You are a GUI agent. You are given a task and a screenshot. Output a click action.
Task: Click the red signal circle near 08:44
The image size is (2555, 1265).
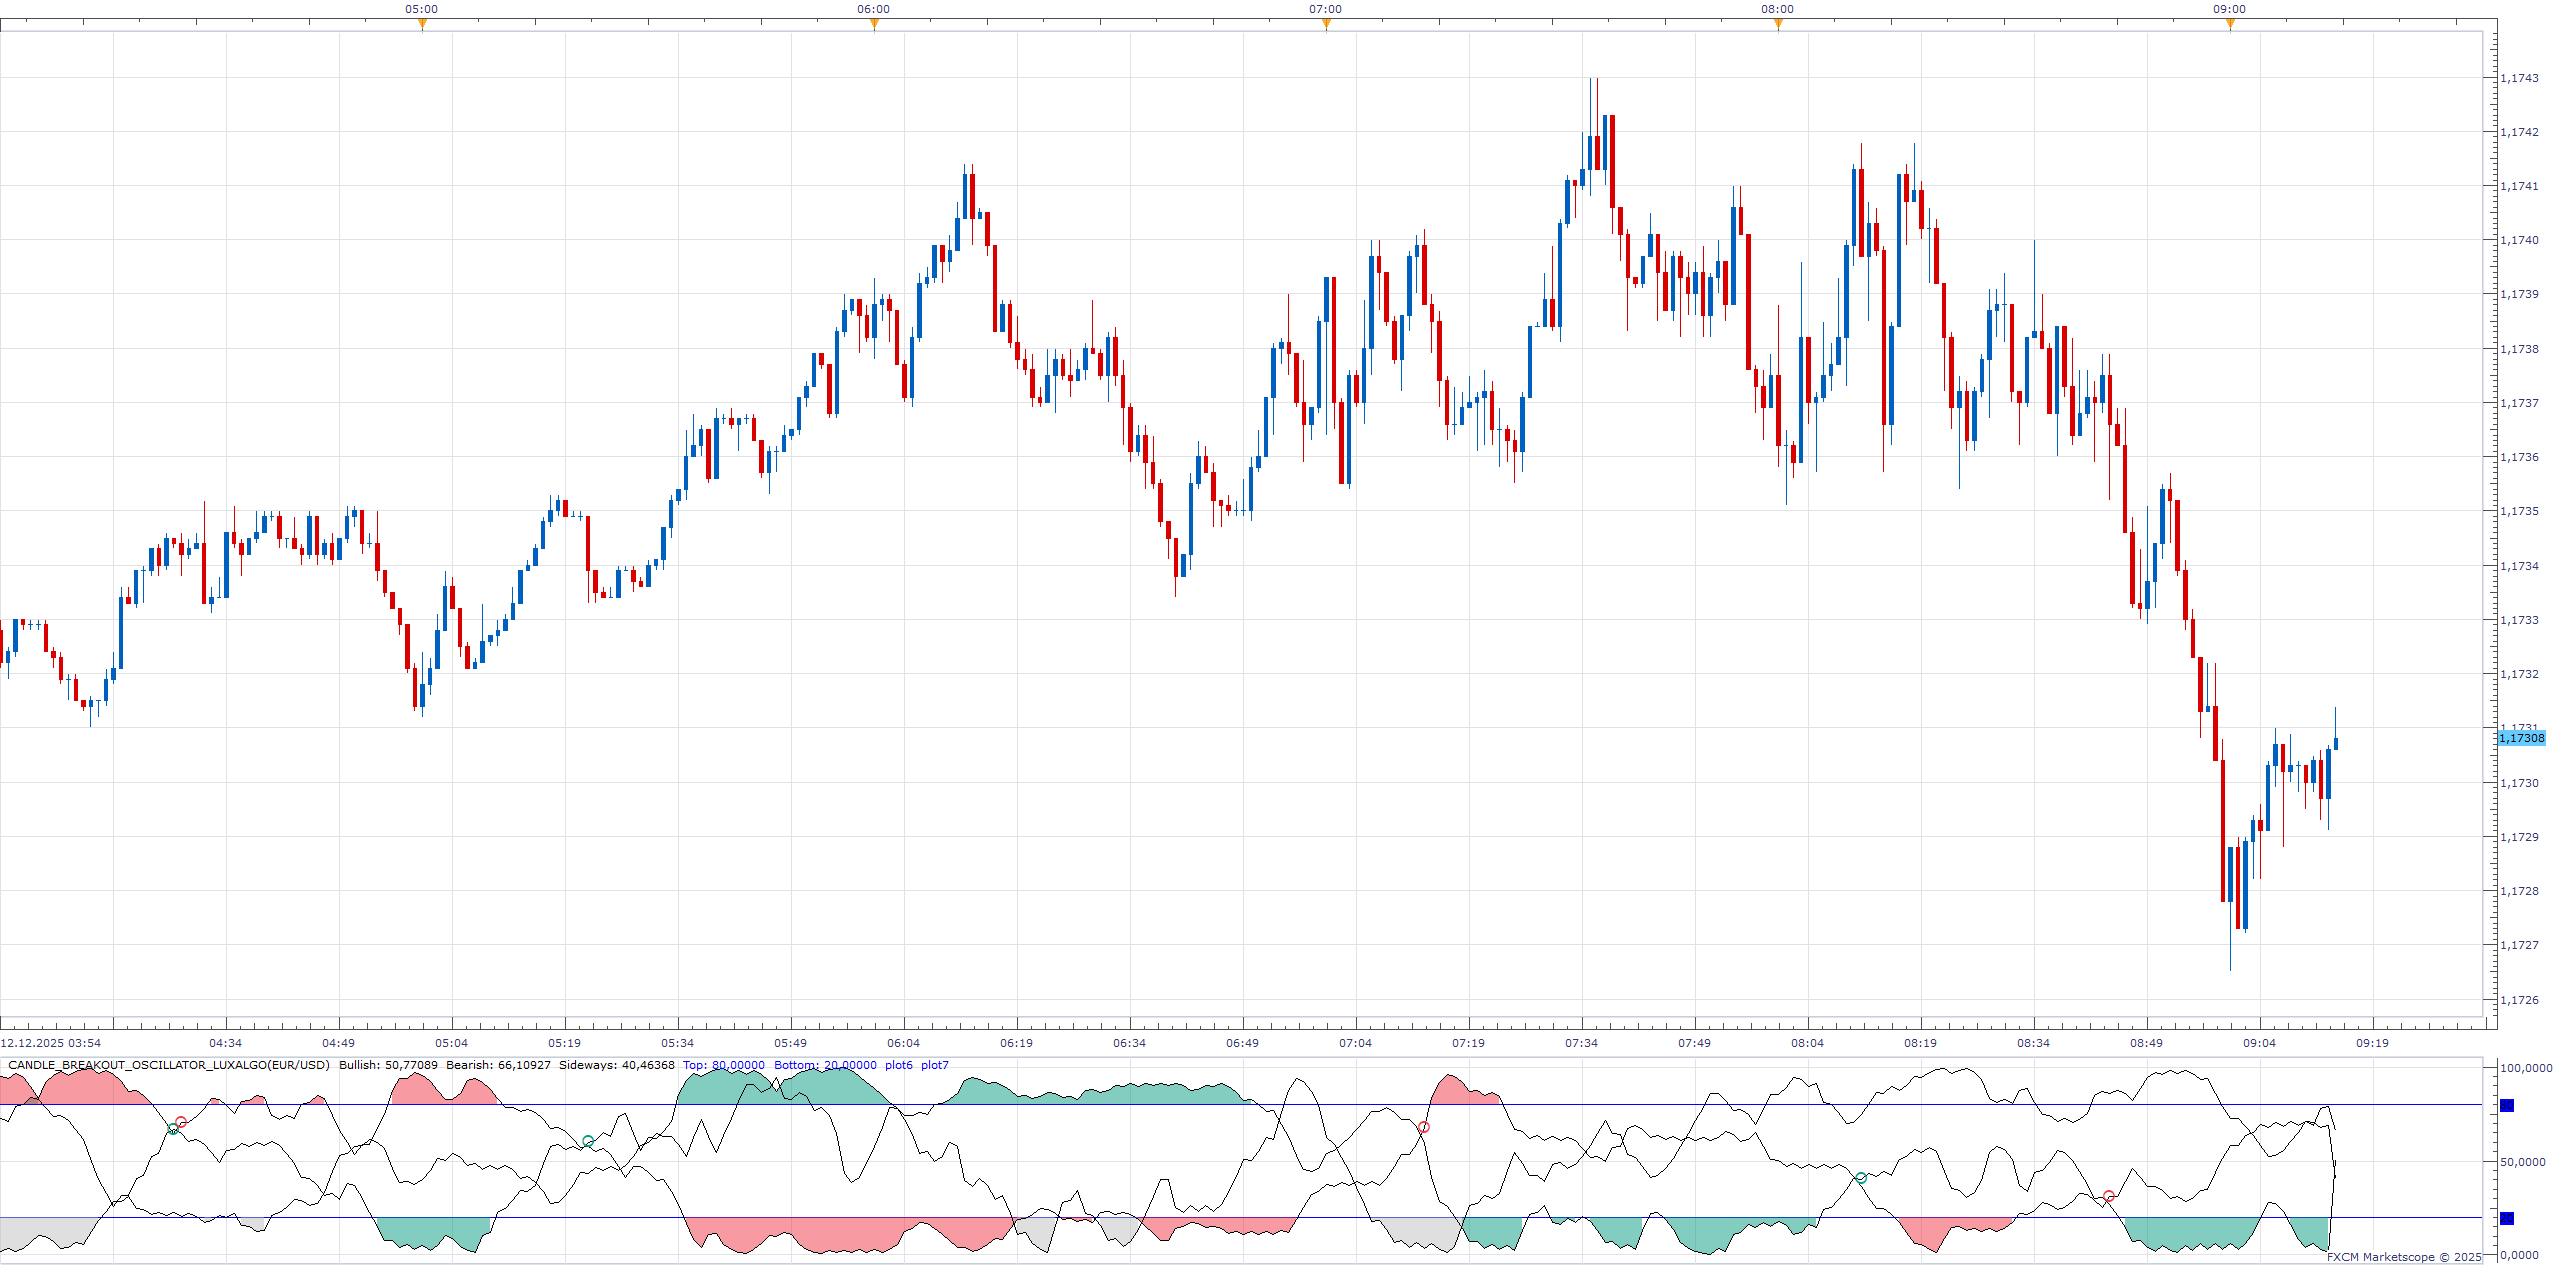click(x=2109, y=1196)
